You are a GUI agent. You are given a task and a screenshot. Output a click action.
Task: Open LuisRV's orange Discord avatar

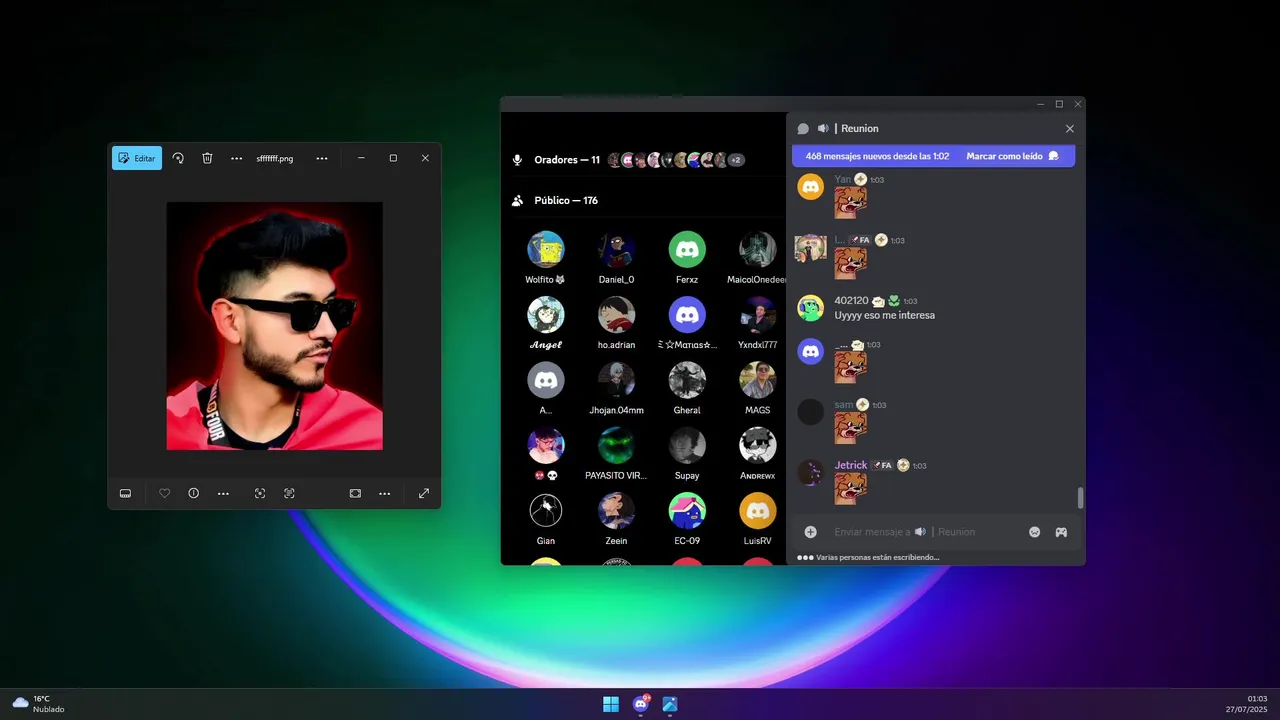point(758,511)
